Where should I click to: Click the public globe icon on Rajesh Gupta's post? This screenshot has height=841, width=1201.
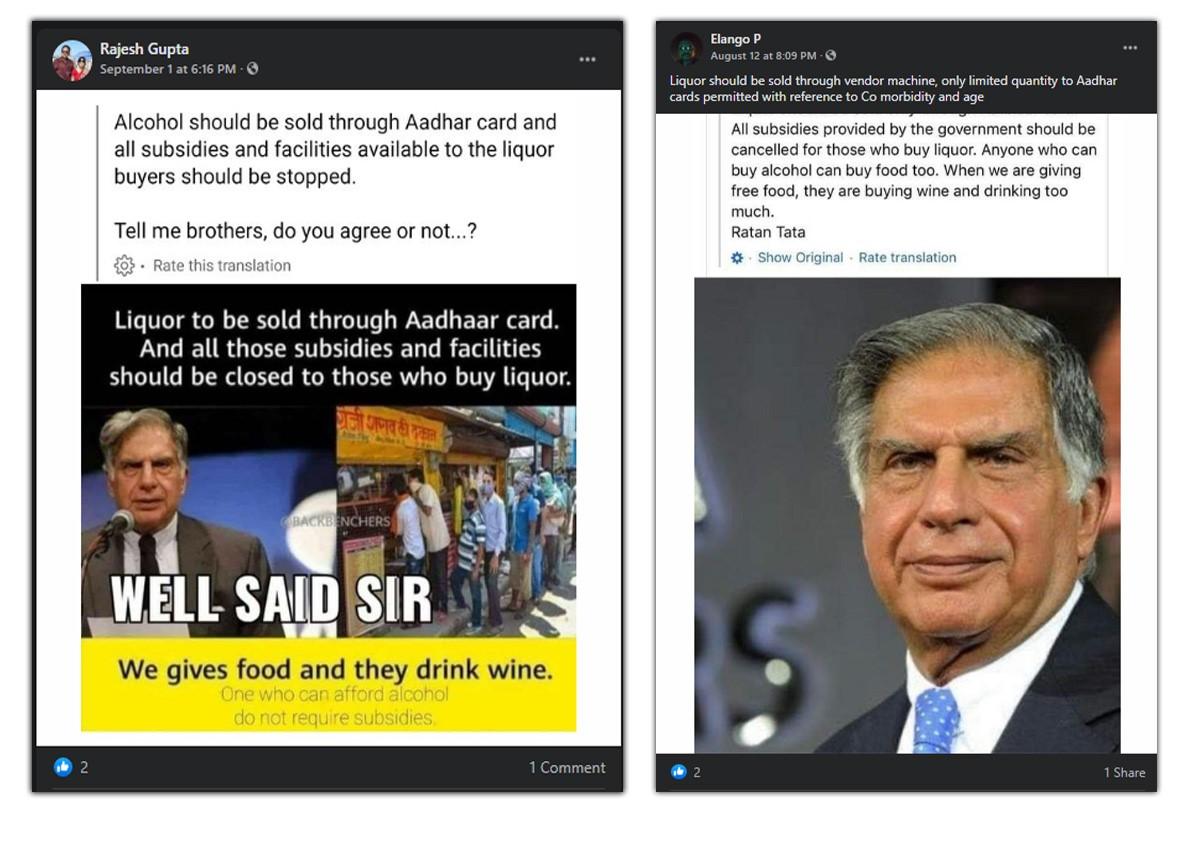point(252,69)
